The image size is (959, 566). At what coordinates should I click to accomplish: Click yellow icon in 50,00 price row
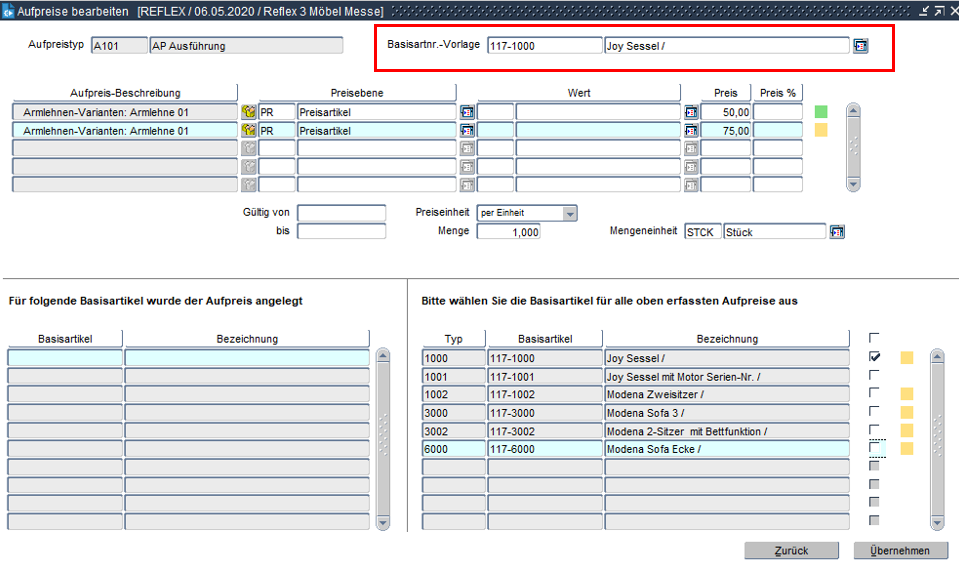[x=248, y=112]
